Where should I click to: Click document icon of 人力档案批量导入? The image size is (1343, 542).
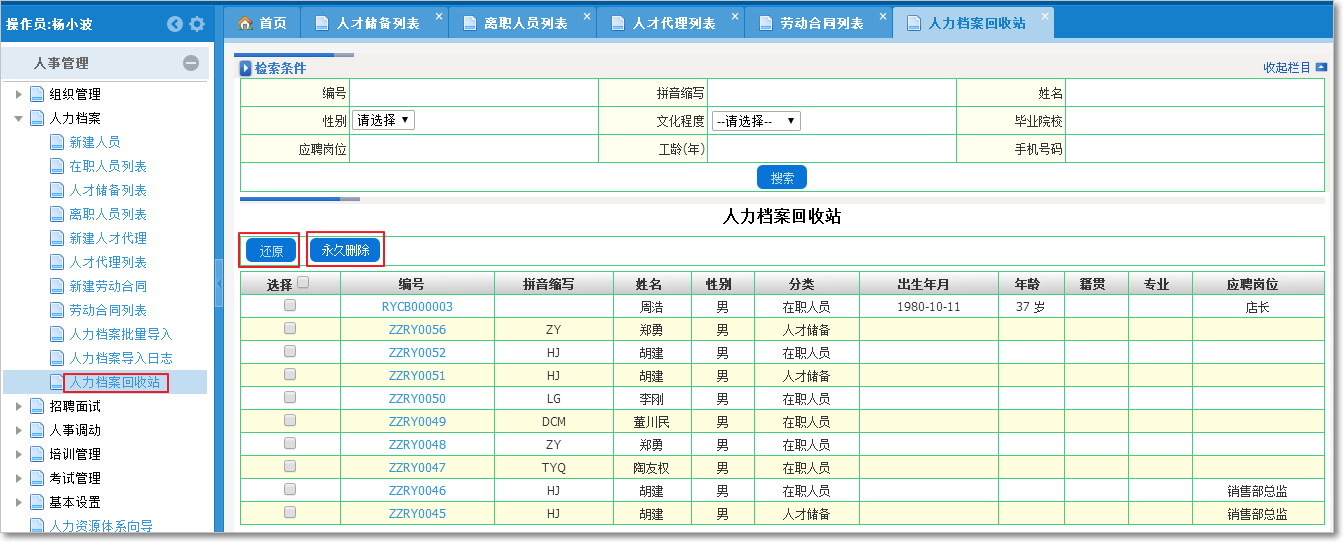click(x=57, y=334)
